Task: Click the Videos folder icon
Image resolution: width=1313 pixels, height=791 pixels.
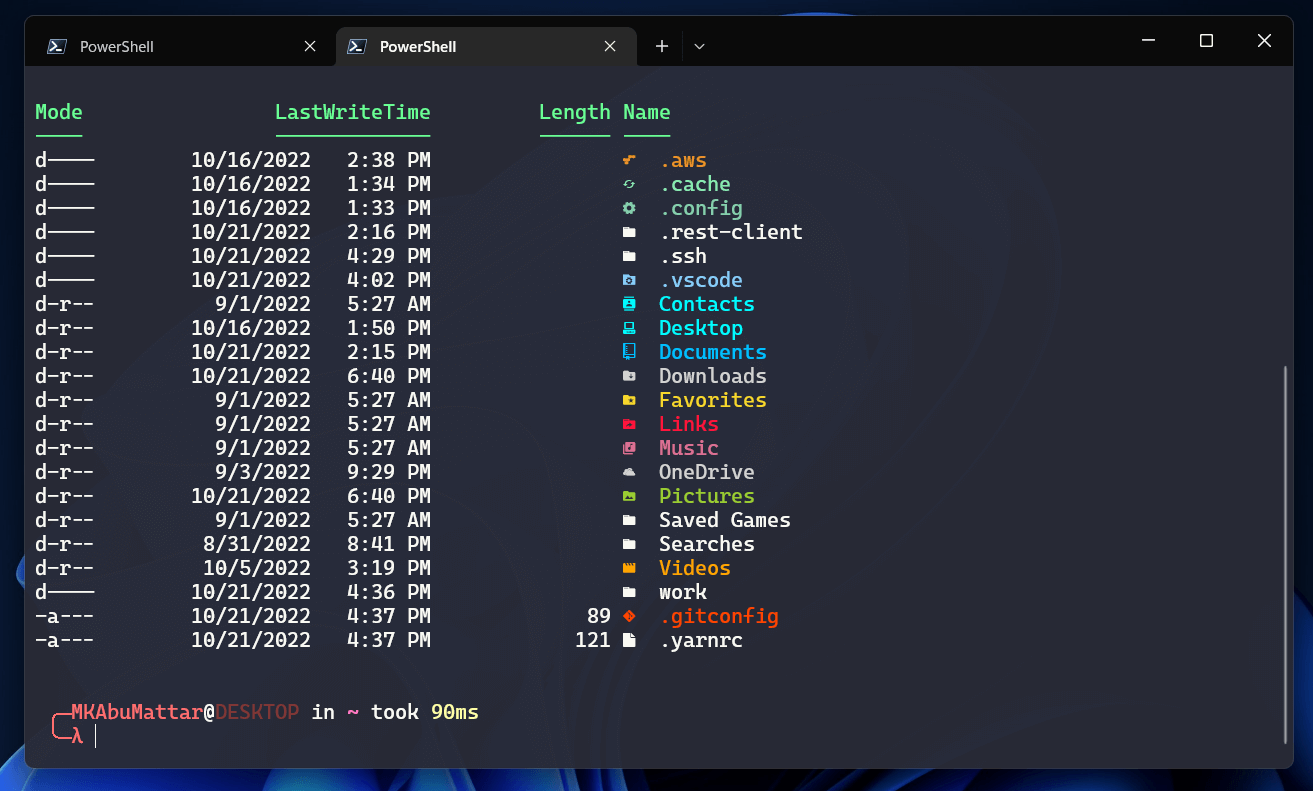Action: (629, 568)
